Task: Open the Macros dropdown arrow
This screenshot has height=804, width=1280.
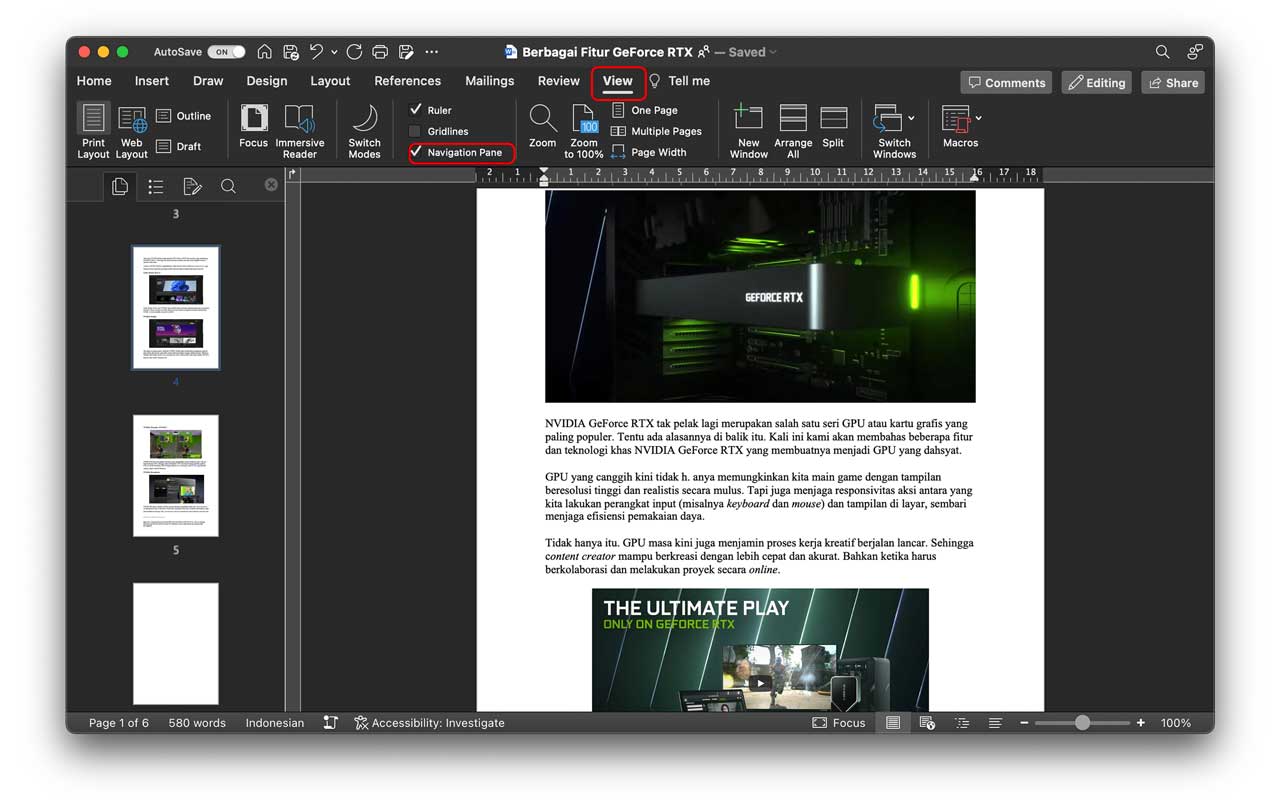Action: (x=978, y=118)
